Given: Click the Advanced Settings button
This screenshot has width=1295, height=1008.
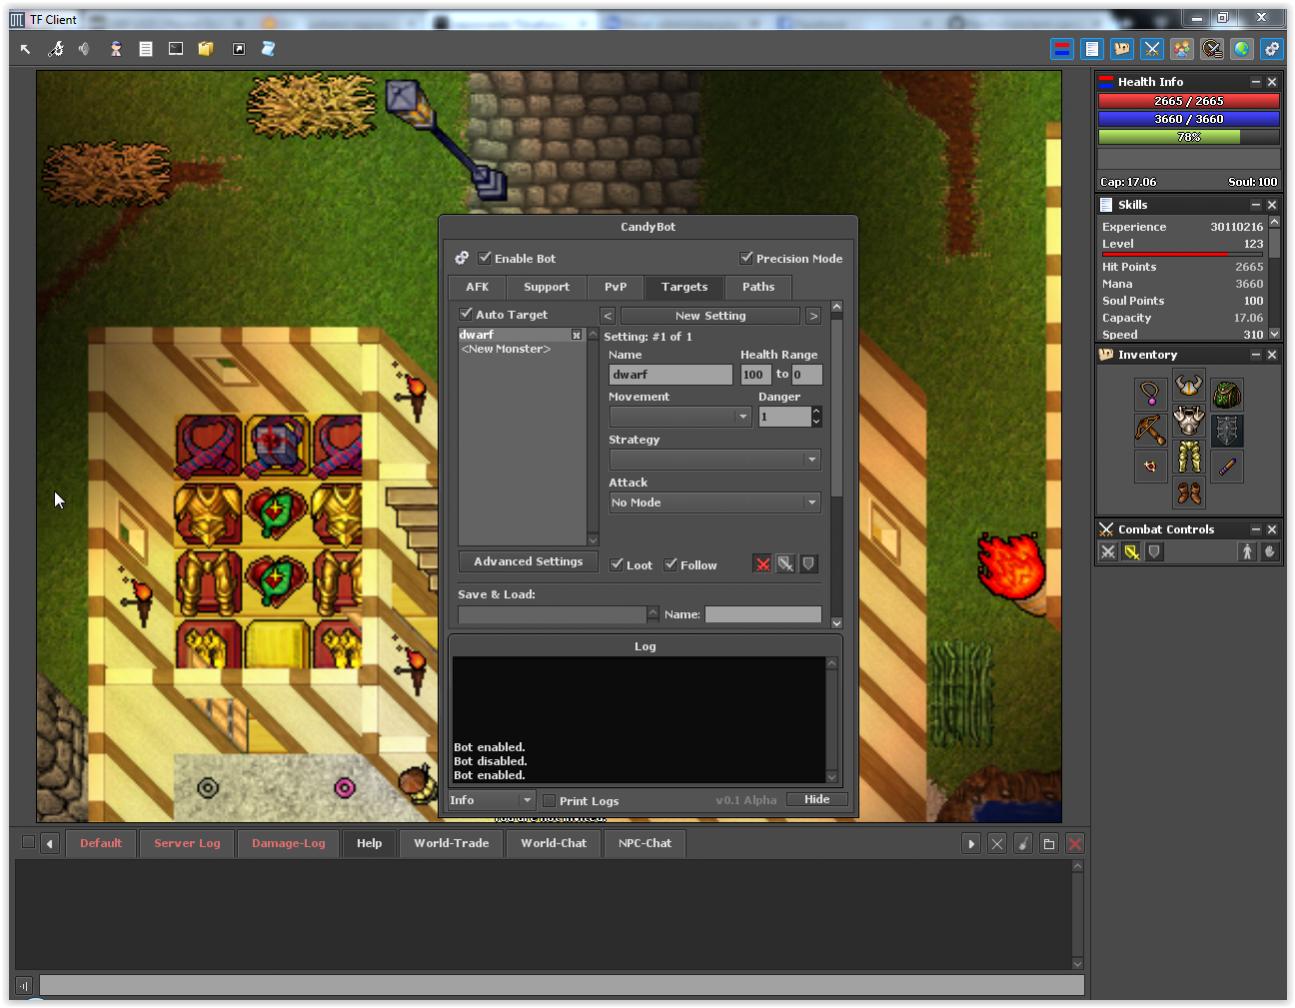Looking at the screenshot, I should point(528,562).
